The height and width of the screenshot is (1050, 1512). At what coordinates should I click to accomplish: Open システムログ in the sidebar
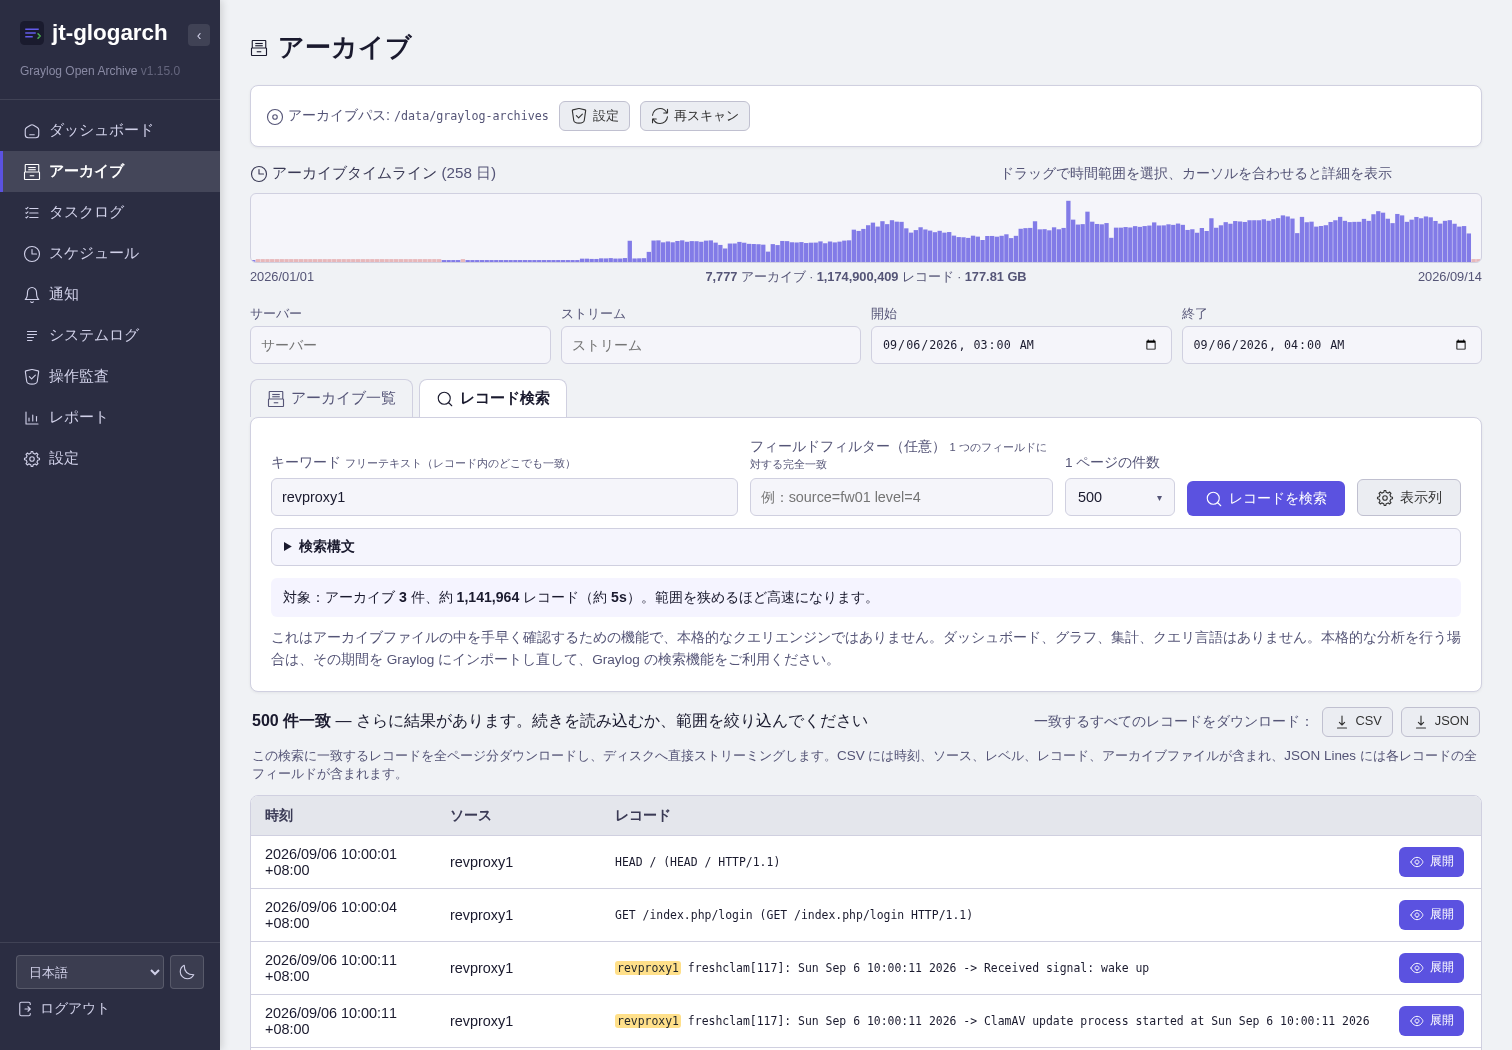(x=110, y=335)
